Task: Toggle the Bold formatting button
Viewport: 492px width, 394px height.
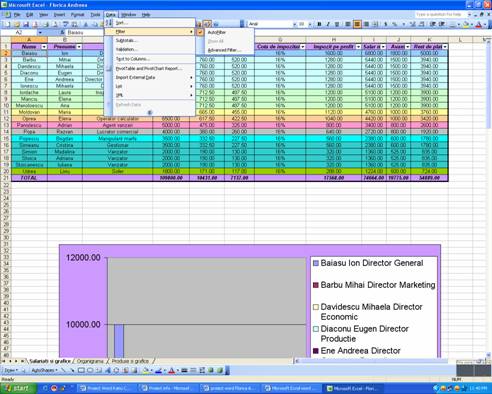Action: pyautogui.click(x=319, y=24)
